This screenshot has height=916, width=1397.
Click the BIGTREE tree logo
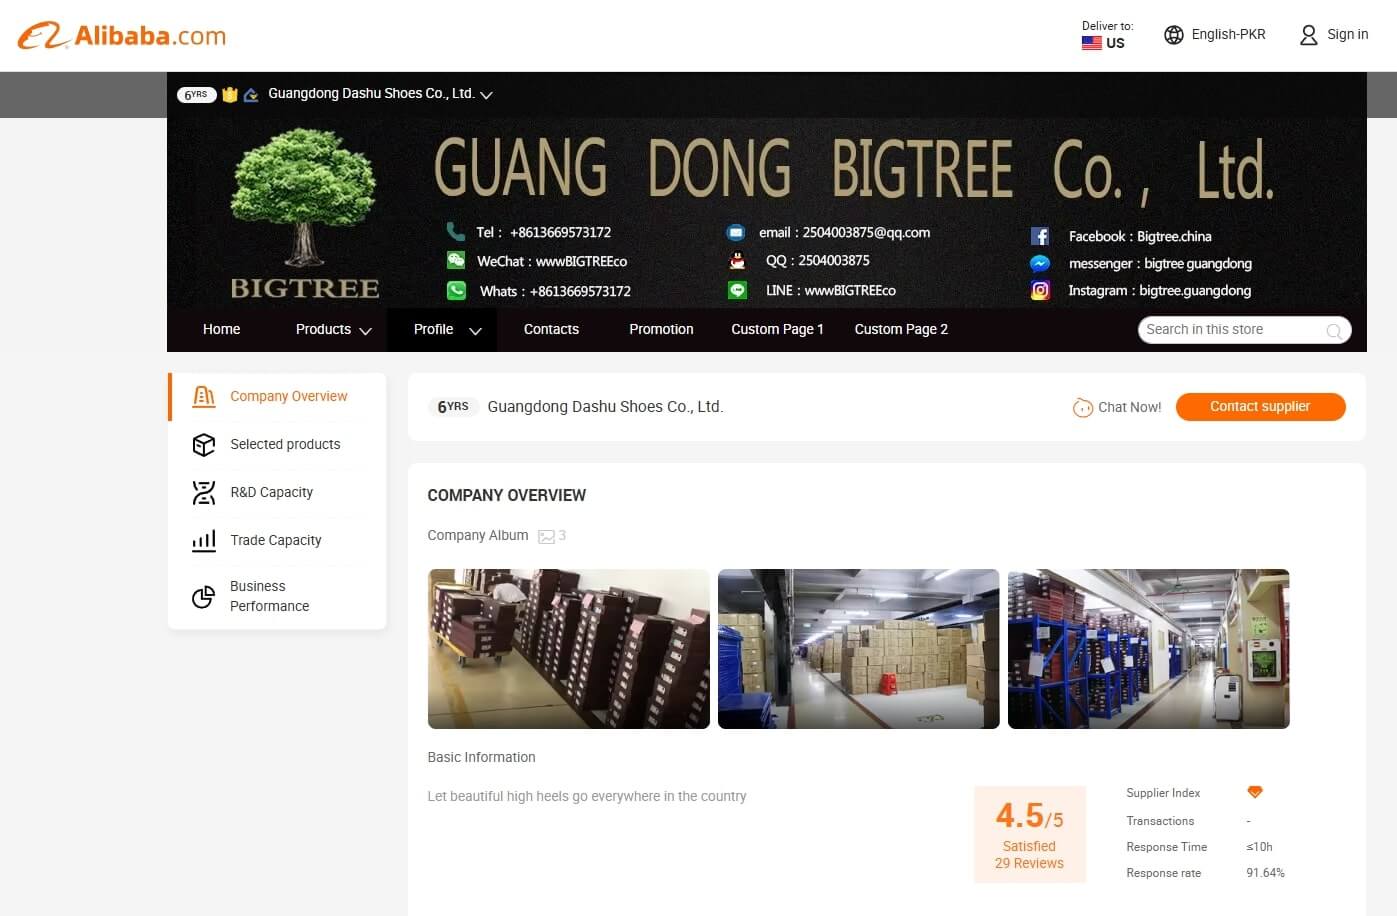click(304, 214)
